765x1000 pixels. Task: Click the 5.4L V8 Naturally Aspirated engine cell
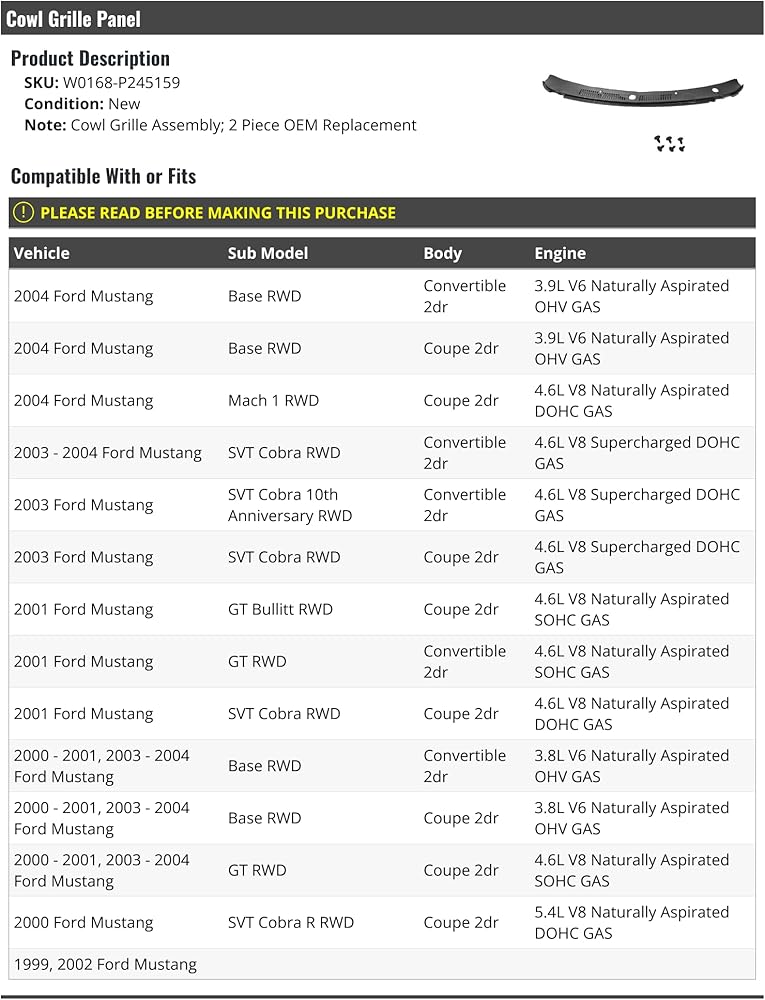tap(632, 922)
